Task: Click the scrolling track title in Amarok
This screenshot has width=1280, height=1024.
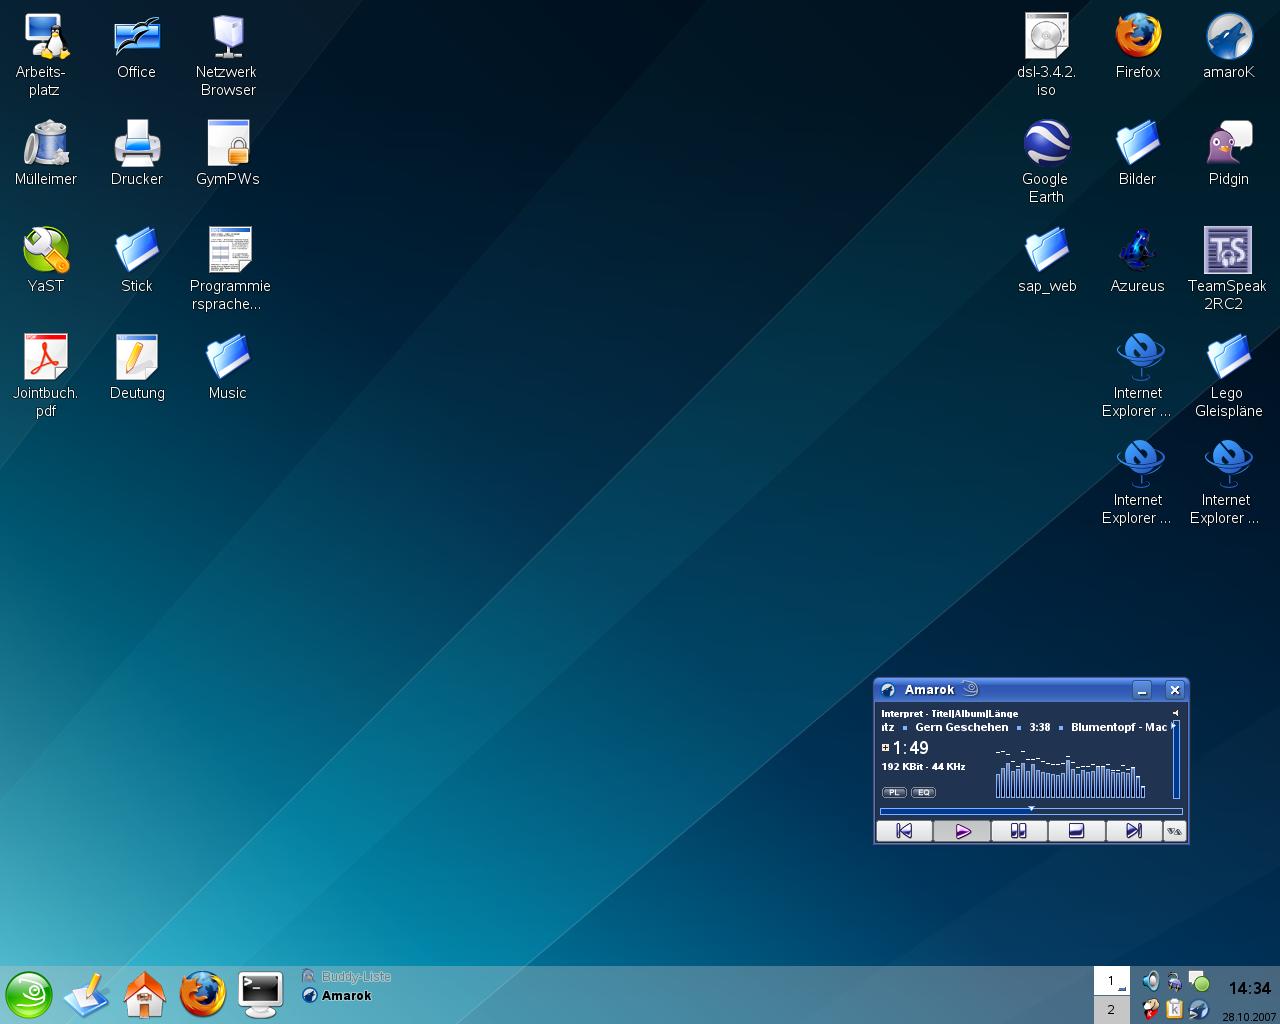Action: (1024, 727)
